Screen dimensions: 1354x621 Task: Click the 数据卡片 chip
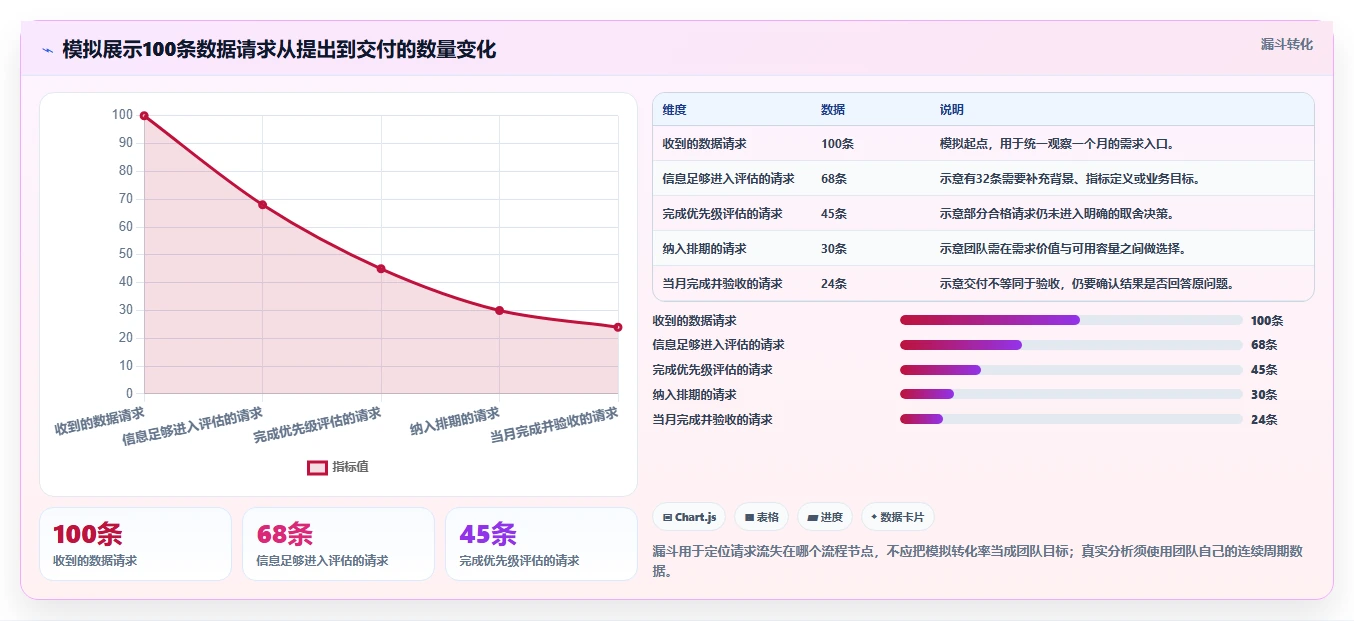pos(897,517)
